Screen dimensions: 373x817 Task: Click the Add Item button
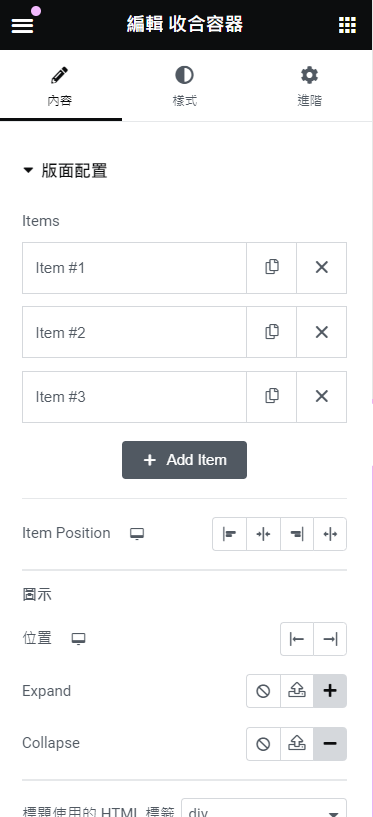pos(184,460)
